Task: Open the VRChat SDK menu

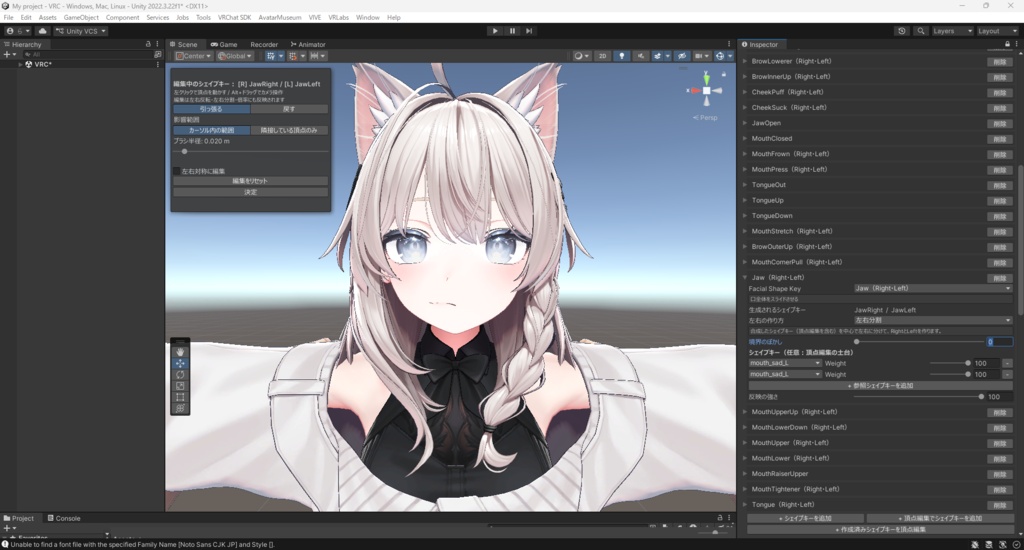Action: (x=234, y=18)
